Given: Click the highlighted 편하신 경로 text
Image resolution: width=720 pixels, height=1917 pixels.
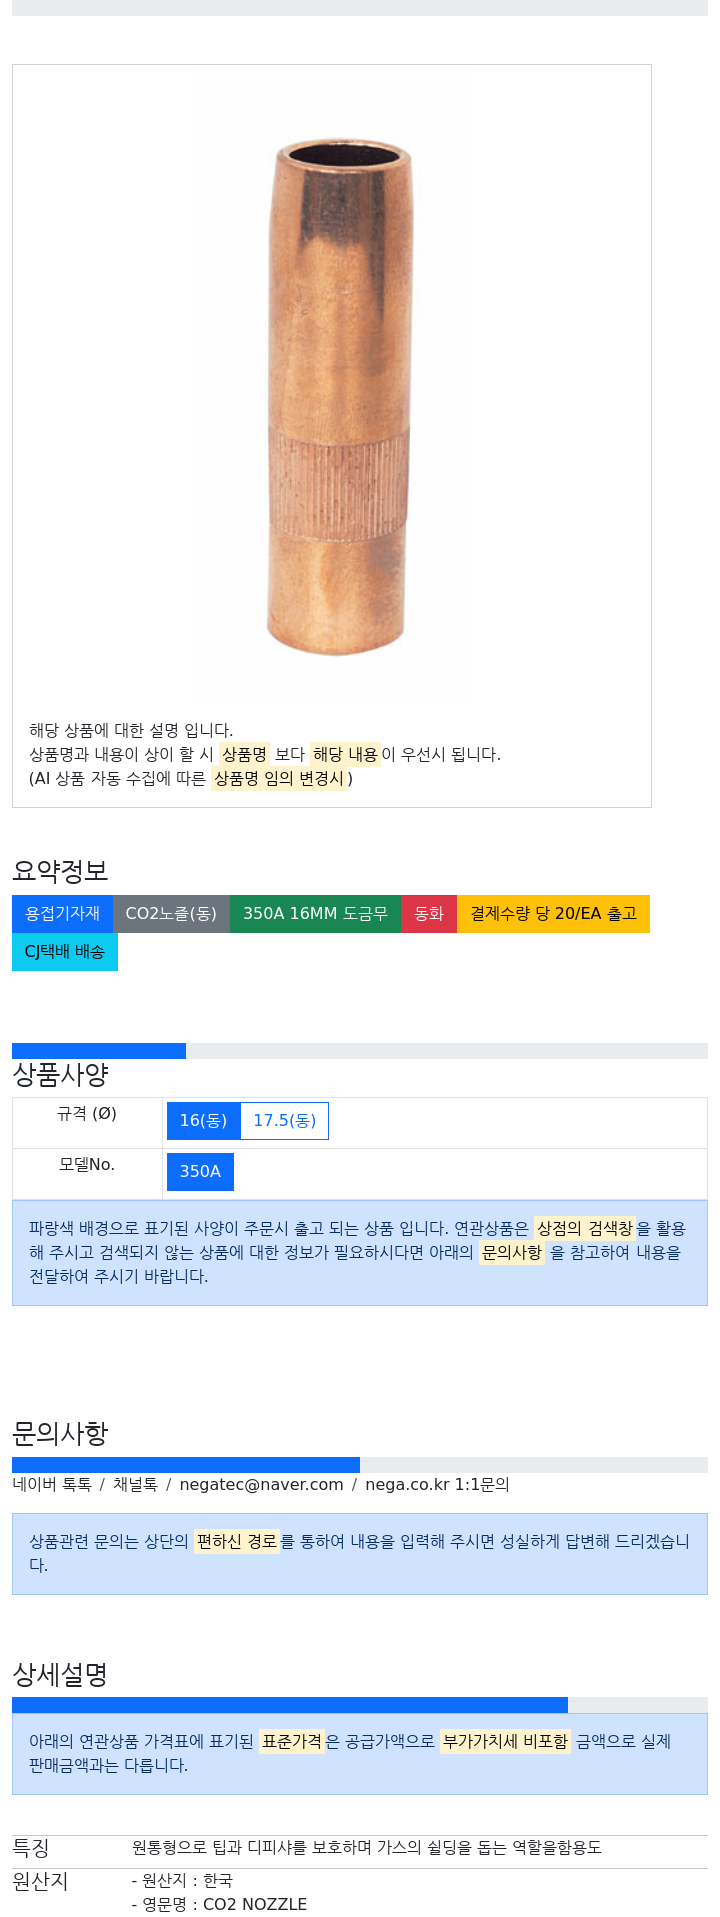Looking at the screenshot, I should [236, 1542].
